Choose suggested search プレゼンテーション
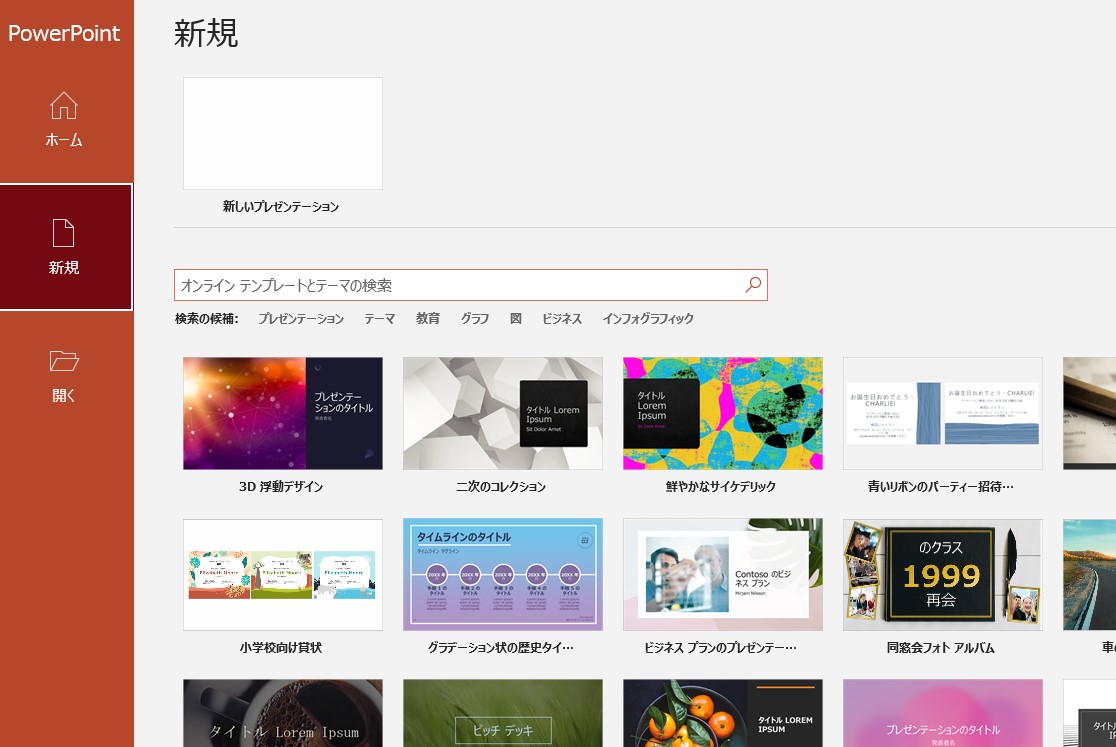This screenshot has height=747, width=1116. 301,319
